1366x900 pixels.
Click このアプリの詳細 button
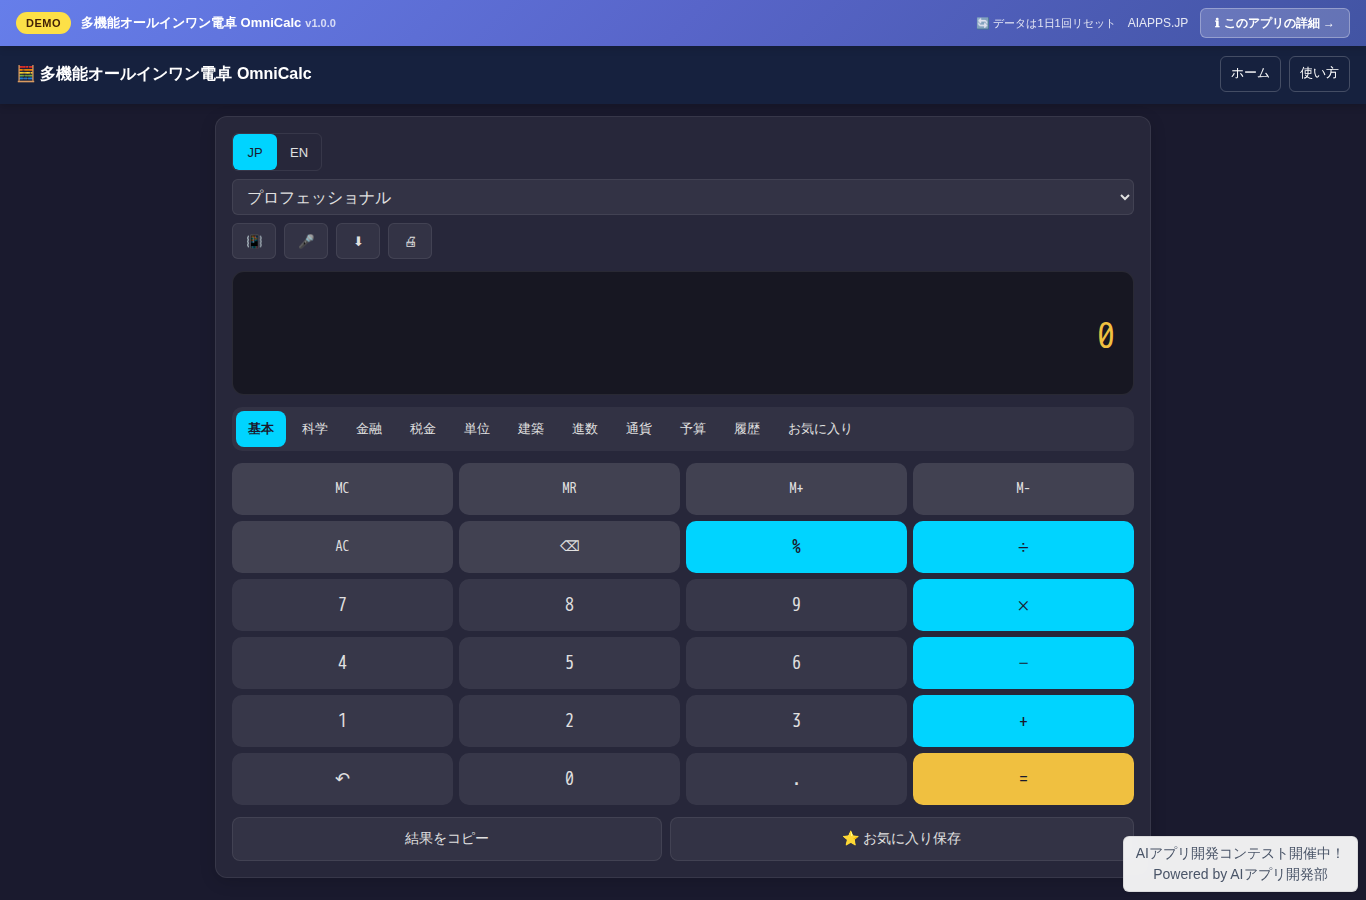point(1275,23)
